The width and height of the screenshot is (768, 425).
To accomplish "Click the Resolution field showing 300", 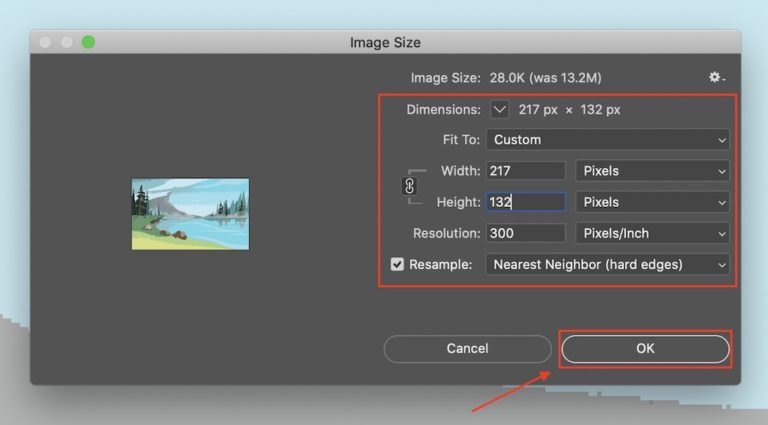I will [526, 234].
